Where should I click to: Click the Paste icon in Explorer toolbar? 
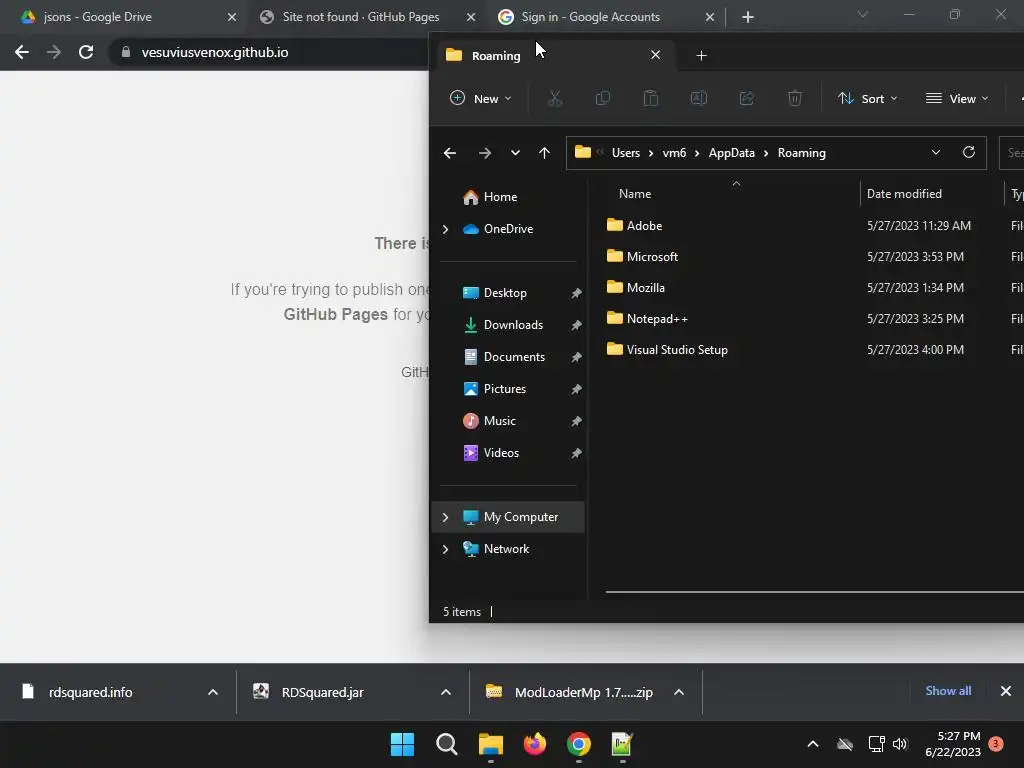point(650,99)
